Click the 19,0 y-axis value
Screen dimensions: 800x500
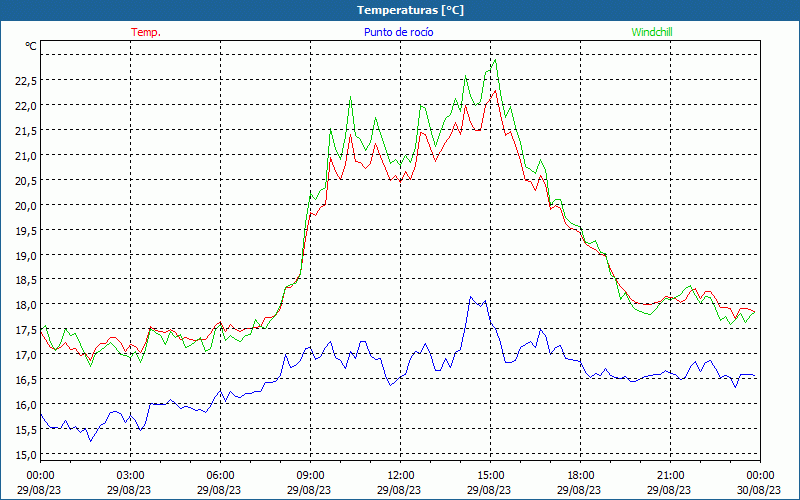[26, 256]
